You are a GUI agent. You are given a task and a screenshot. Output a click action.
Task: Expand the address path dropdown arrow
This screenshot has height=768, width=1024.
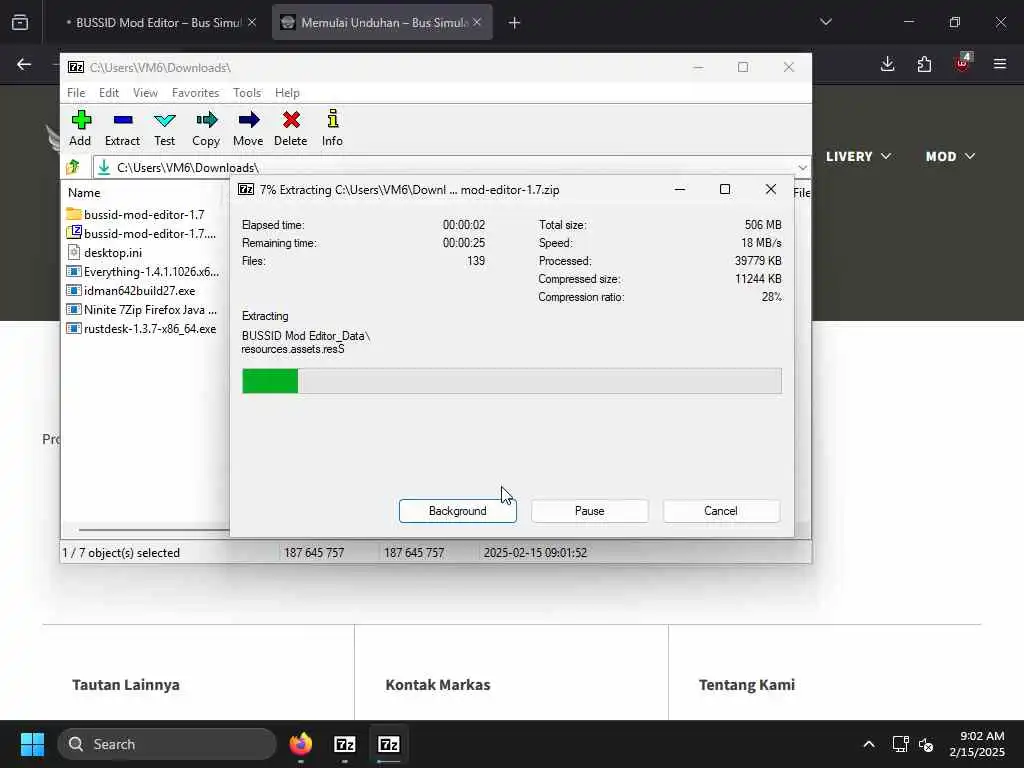coord(802,167)
